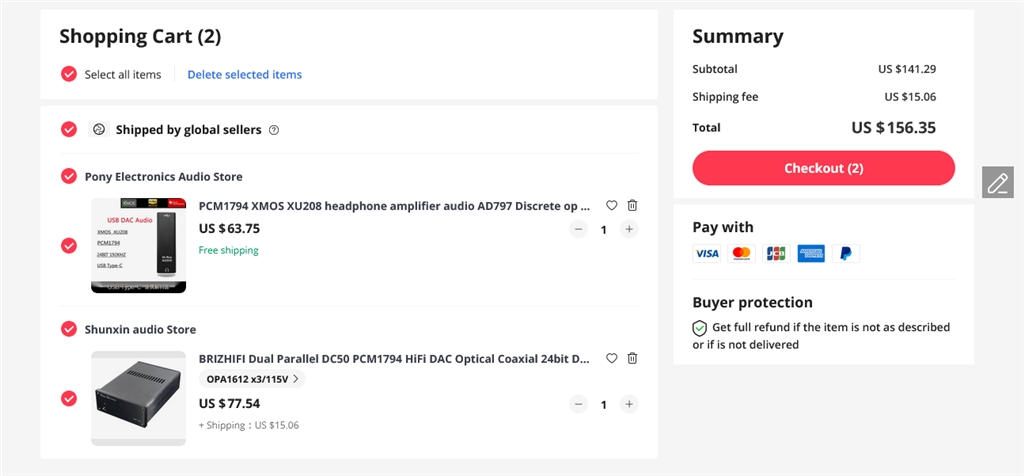Click the buyer protection shield icon
The width and height of the screenshot is (1024, 476).
pos(700,328)
